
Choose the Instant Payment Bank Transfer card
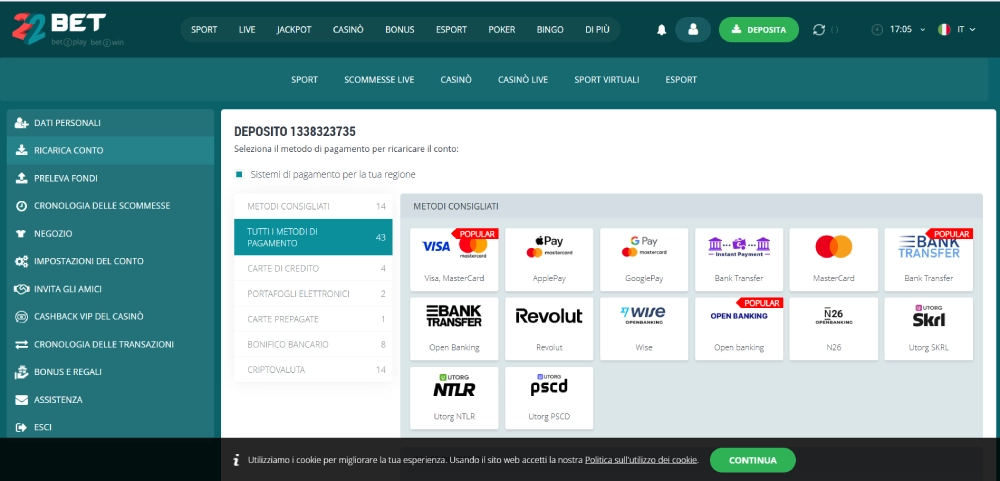(x=739, y=259)
